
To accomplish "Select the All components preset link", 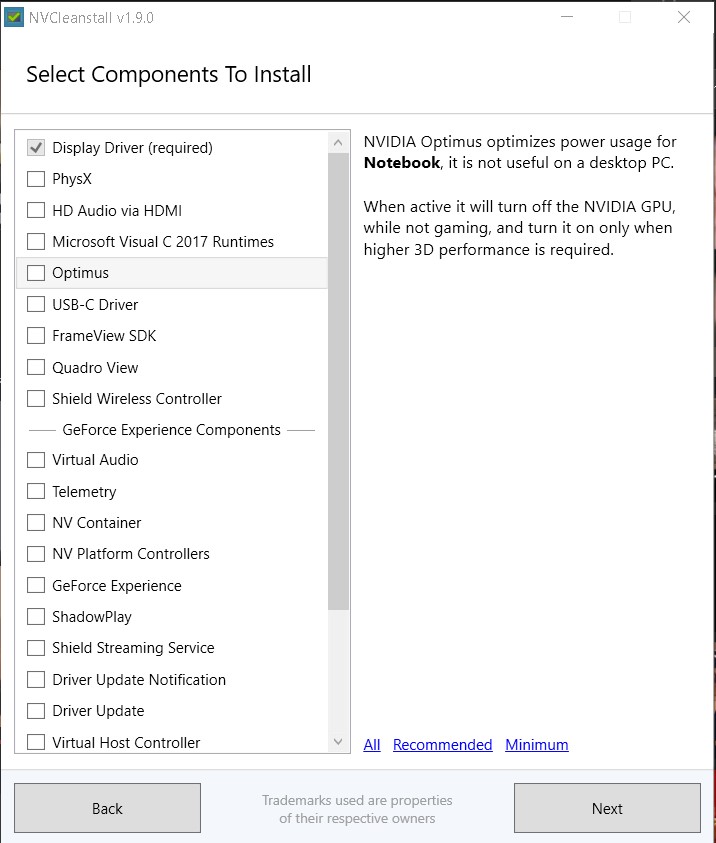I will tap(372, 745).
